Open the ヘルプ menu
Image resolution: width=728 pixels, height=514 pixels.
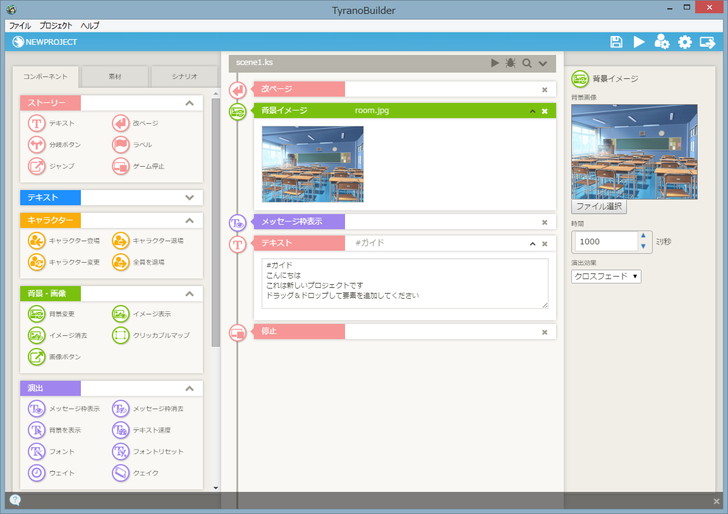pyautogui.click(x=90, y=26)
